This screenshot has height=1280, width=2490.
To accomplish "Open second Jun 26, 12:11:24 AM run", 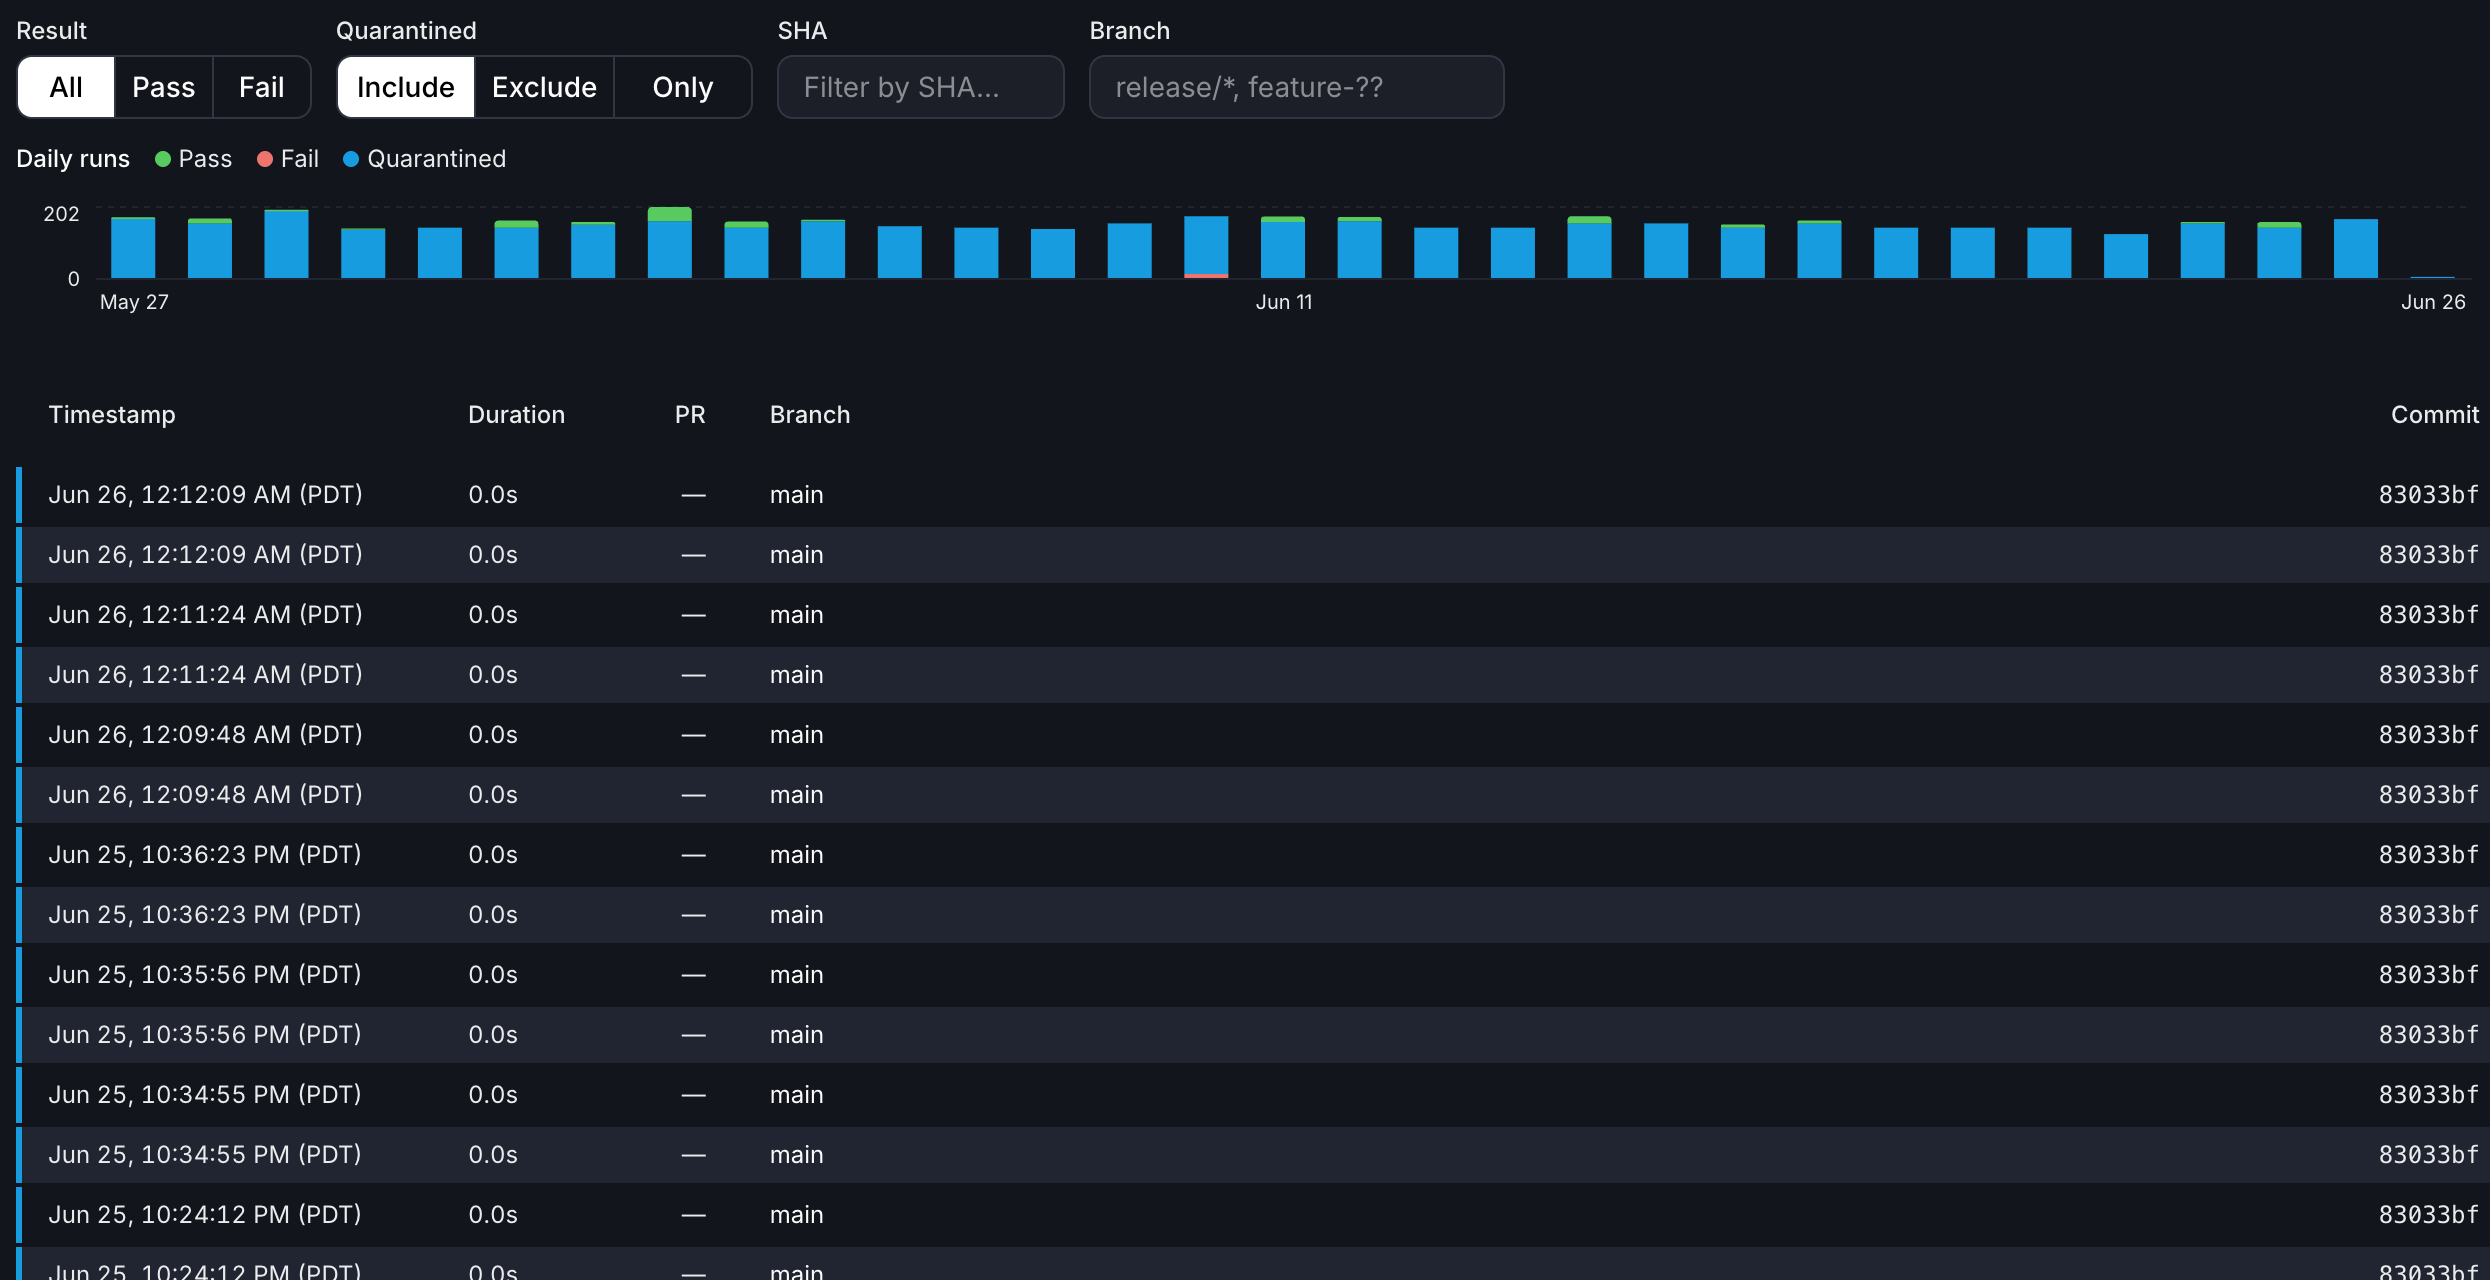I will (x=1253, y=675).
